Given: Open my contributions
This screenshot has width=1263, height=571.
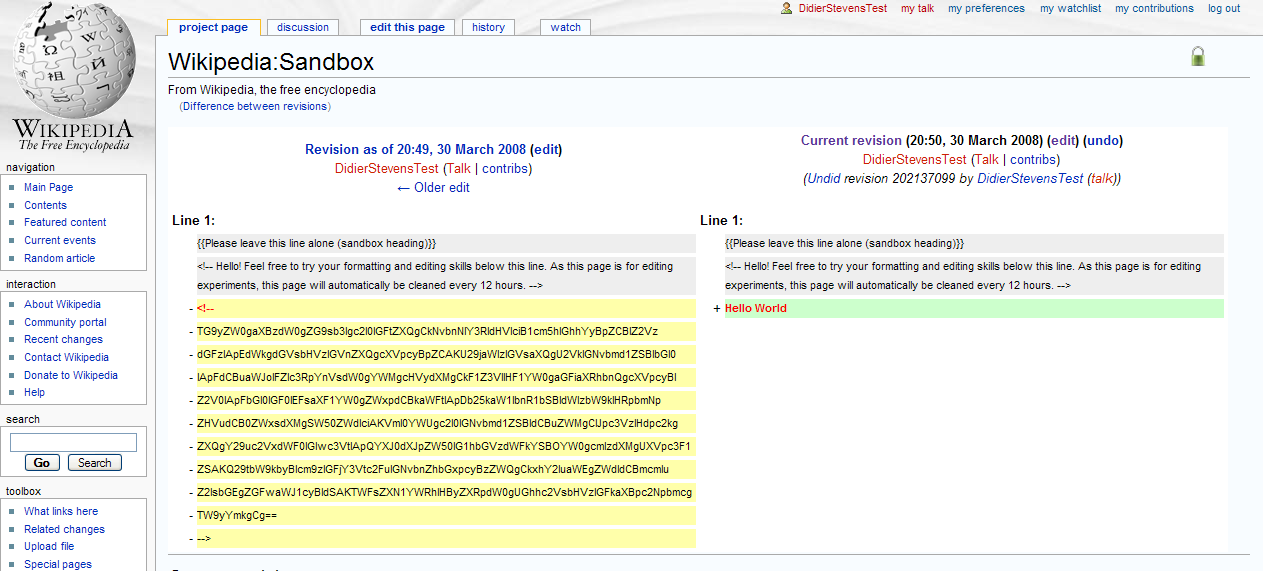Looking at the screenshot, I should (1154, 8).
